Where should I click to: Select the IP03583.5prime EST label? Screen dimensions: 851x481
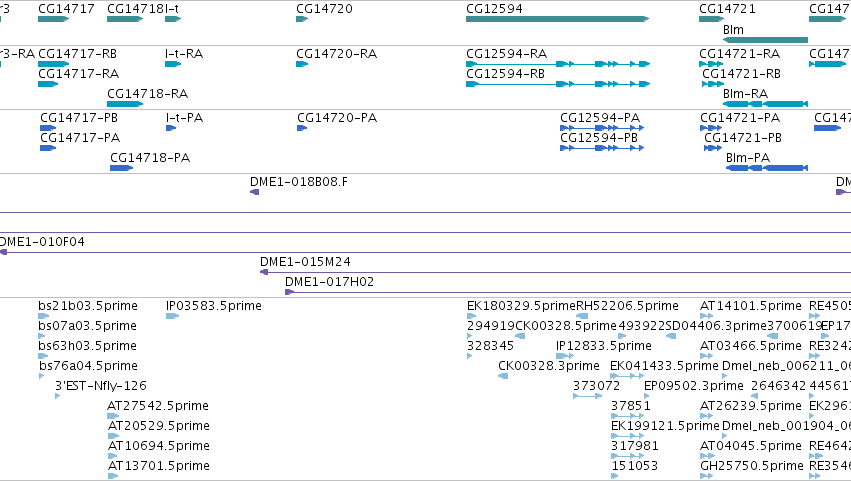(214, 306)
